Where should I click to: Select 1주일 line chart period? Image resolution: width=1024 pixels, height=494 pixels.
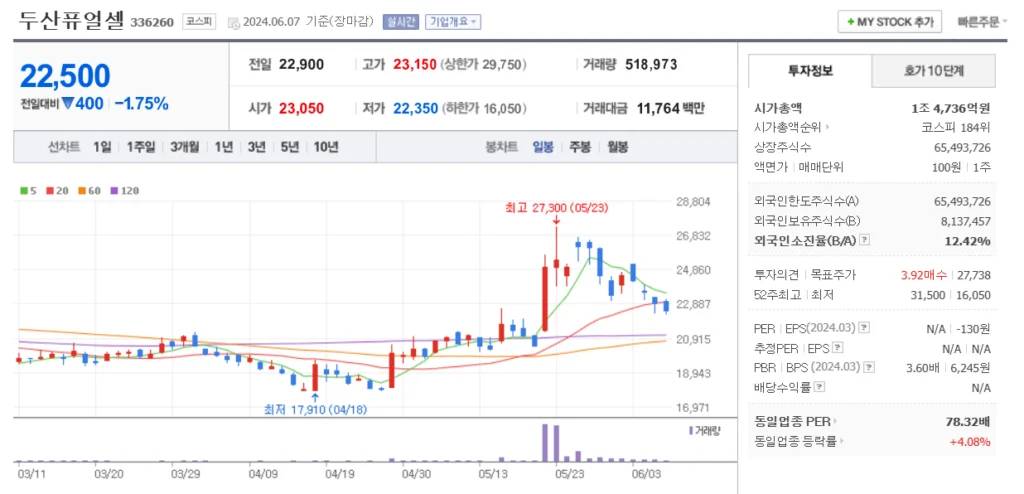tap(140, 147)
